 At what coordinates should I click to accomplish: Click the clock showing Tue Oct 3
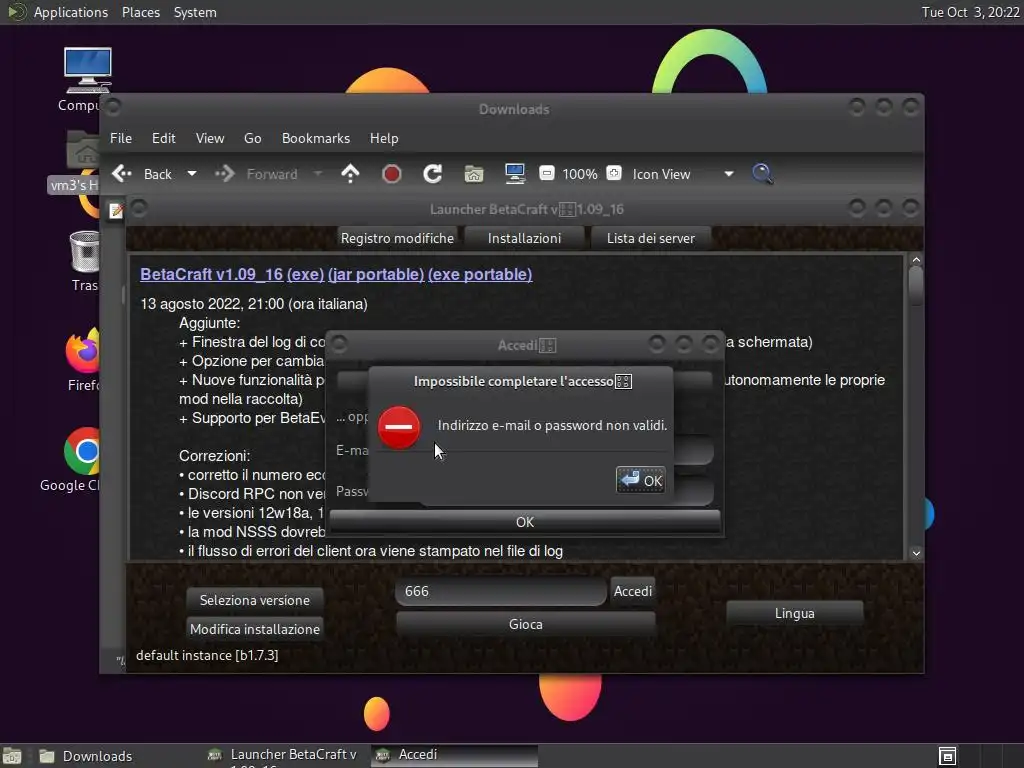pyautogui.click(x=970, y=12)
